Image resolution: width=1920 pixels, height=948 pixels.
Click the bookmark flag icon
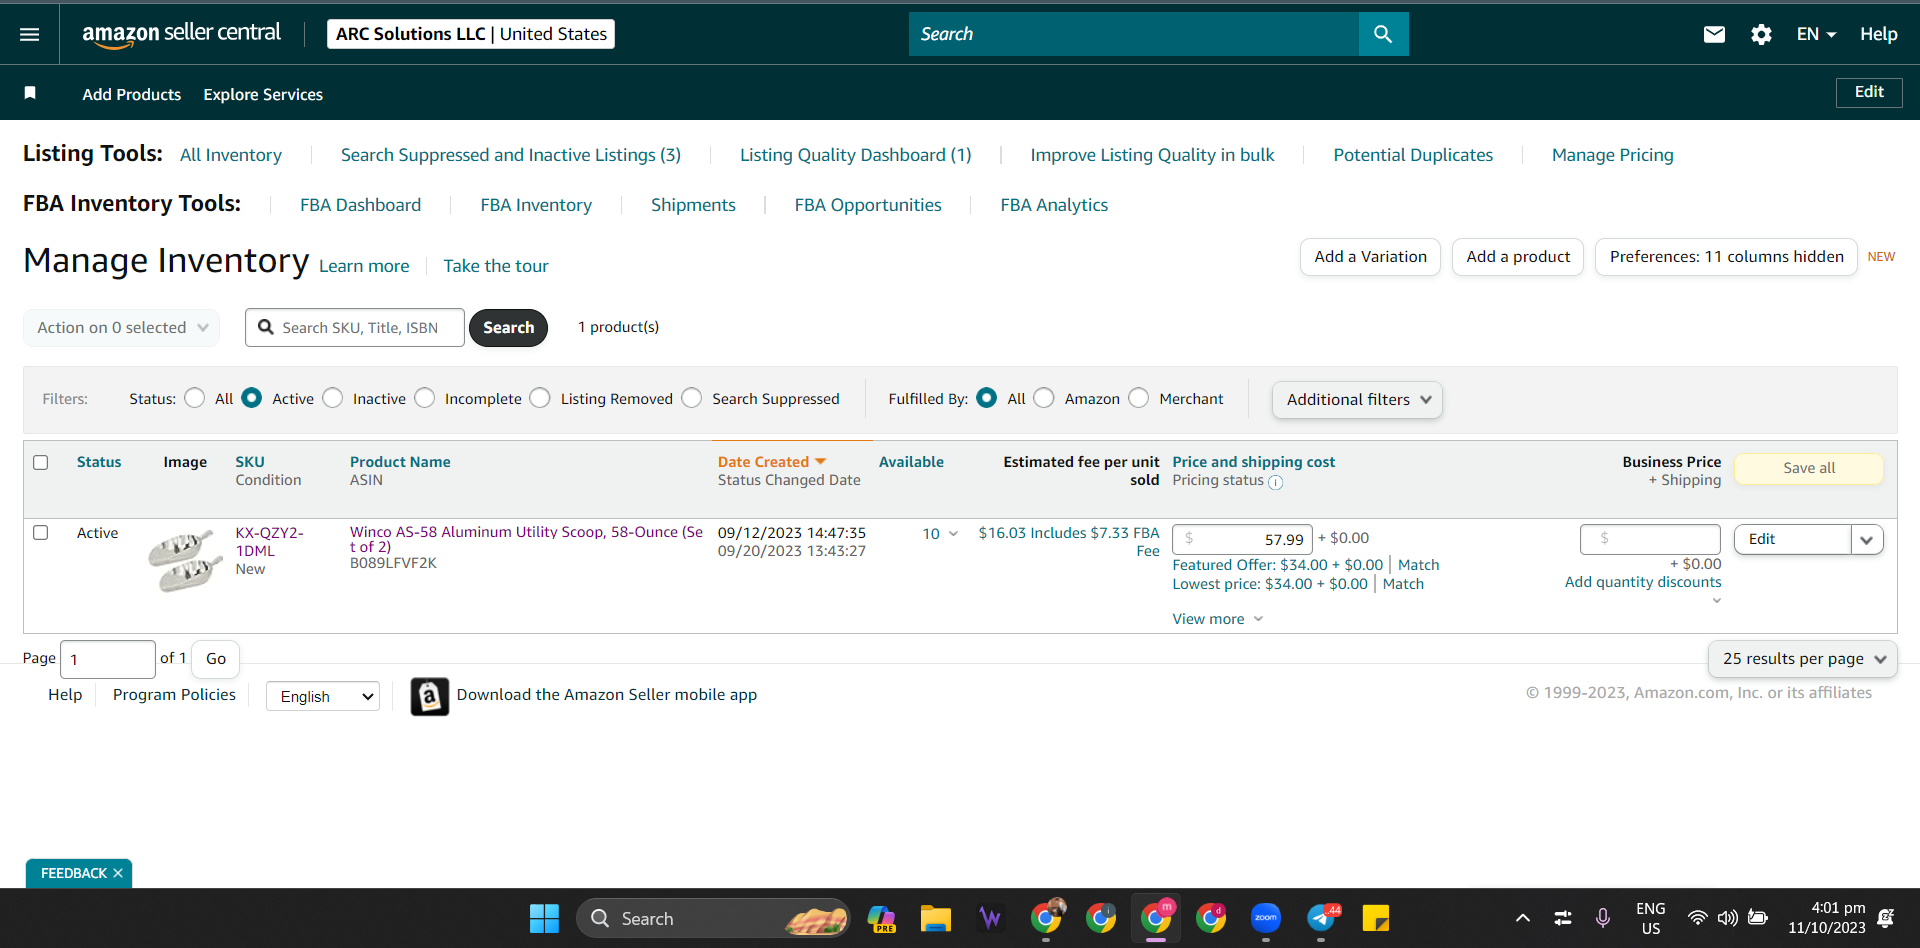point(30,93)
